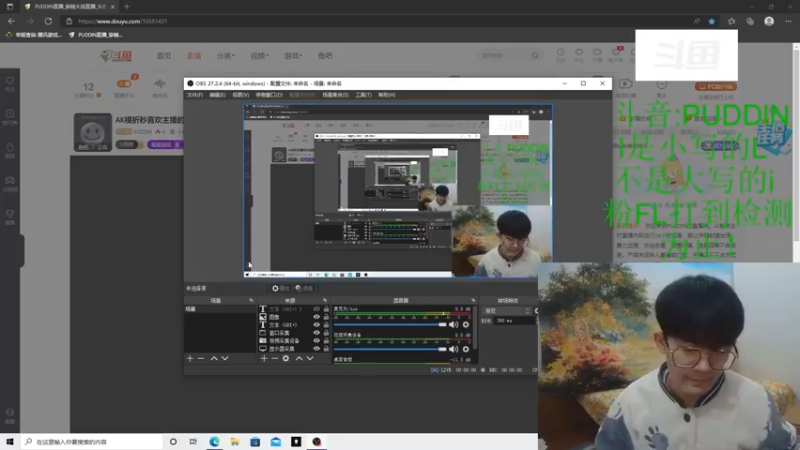Click the audio waveform icon near streamer stats
The height and width of the screenshot is (450, 800).
pos(160,85)
